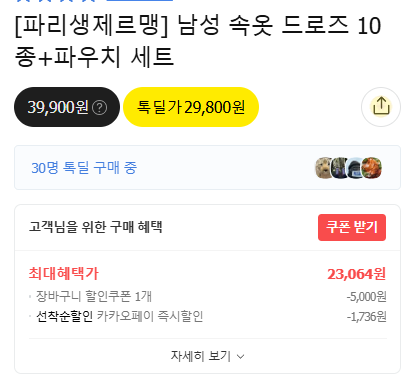
Task: Select the first buyer profile avatar
Action: [x=323, y=168]
